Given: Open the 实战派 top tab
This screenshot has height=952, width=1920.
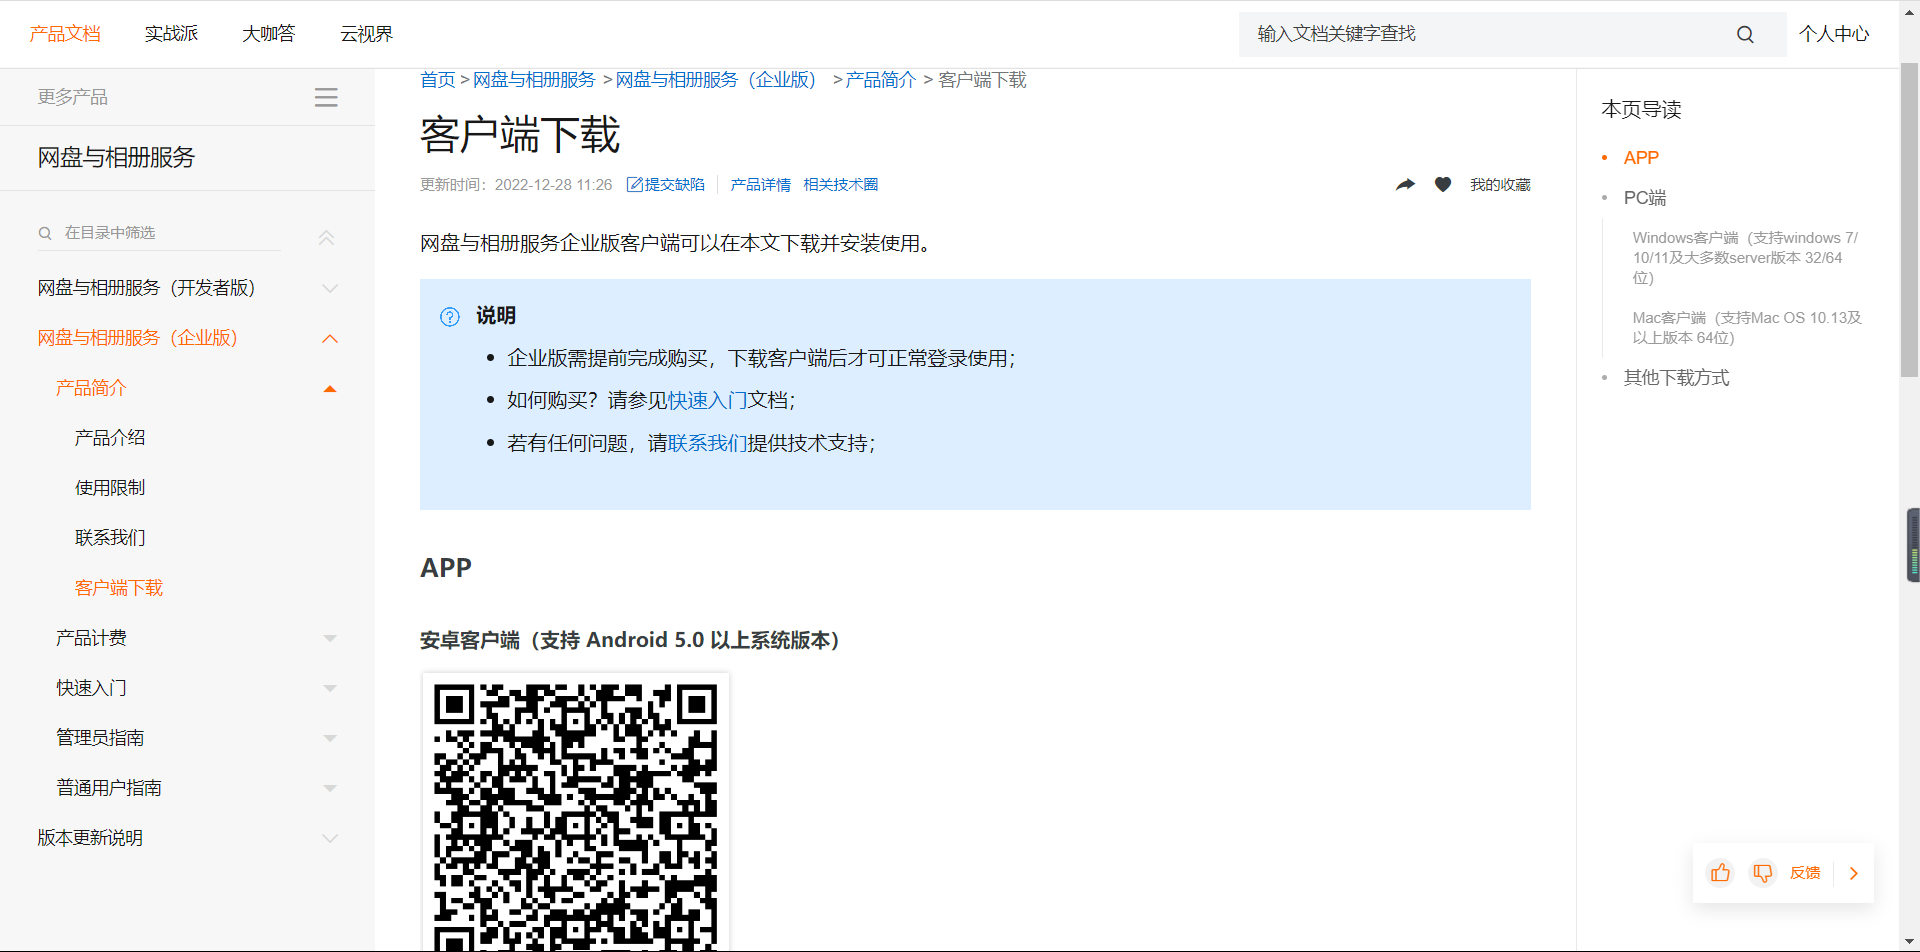Looking at the screenshot, I should pyautogui.click(x=171, y=34).
